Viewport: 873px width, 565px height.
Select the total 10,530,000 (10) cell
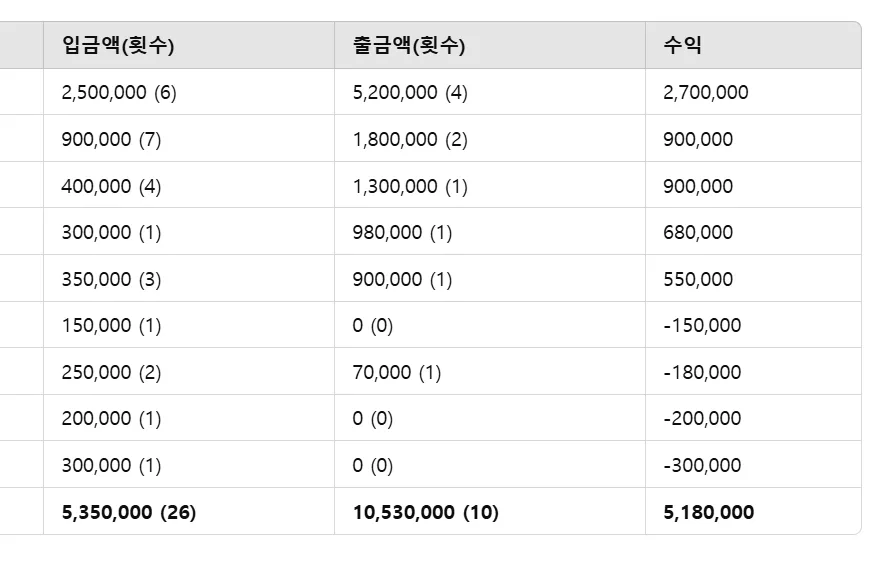490,512
